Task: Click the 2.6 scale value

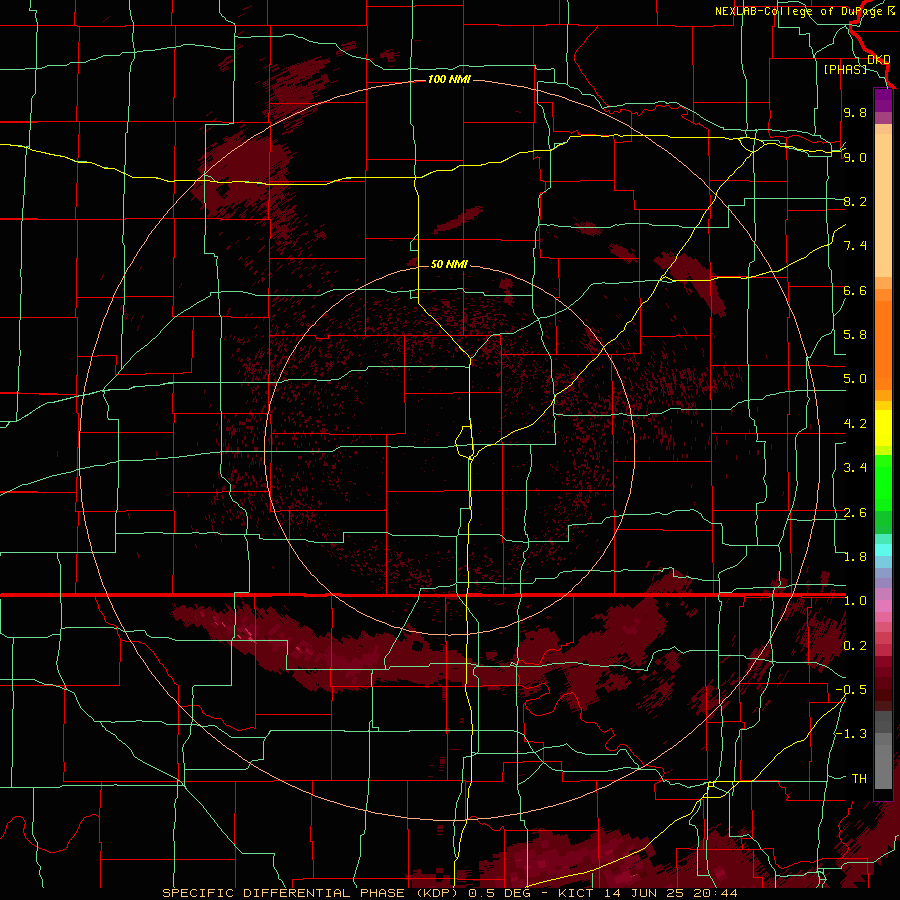Action: point(855,513)
